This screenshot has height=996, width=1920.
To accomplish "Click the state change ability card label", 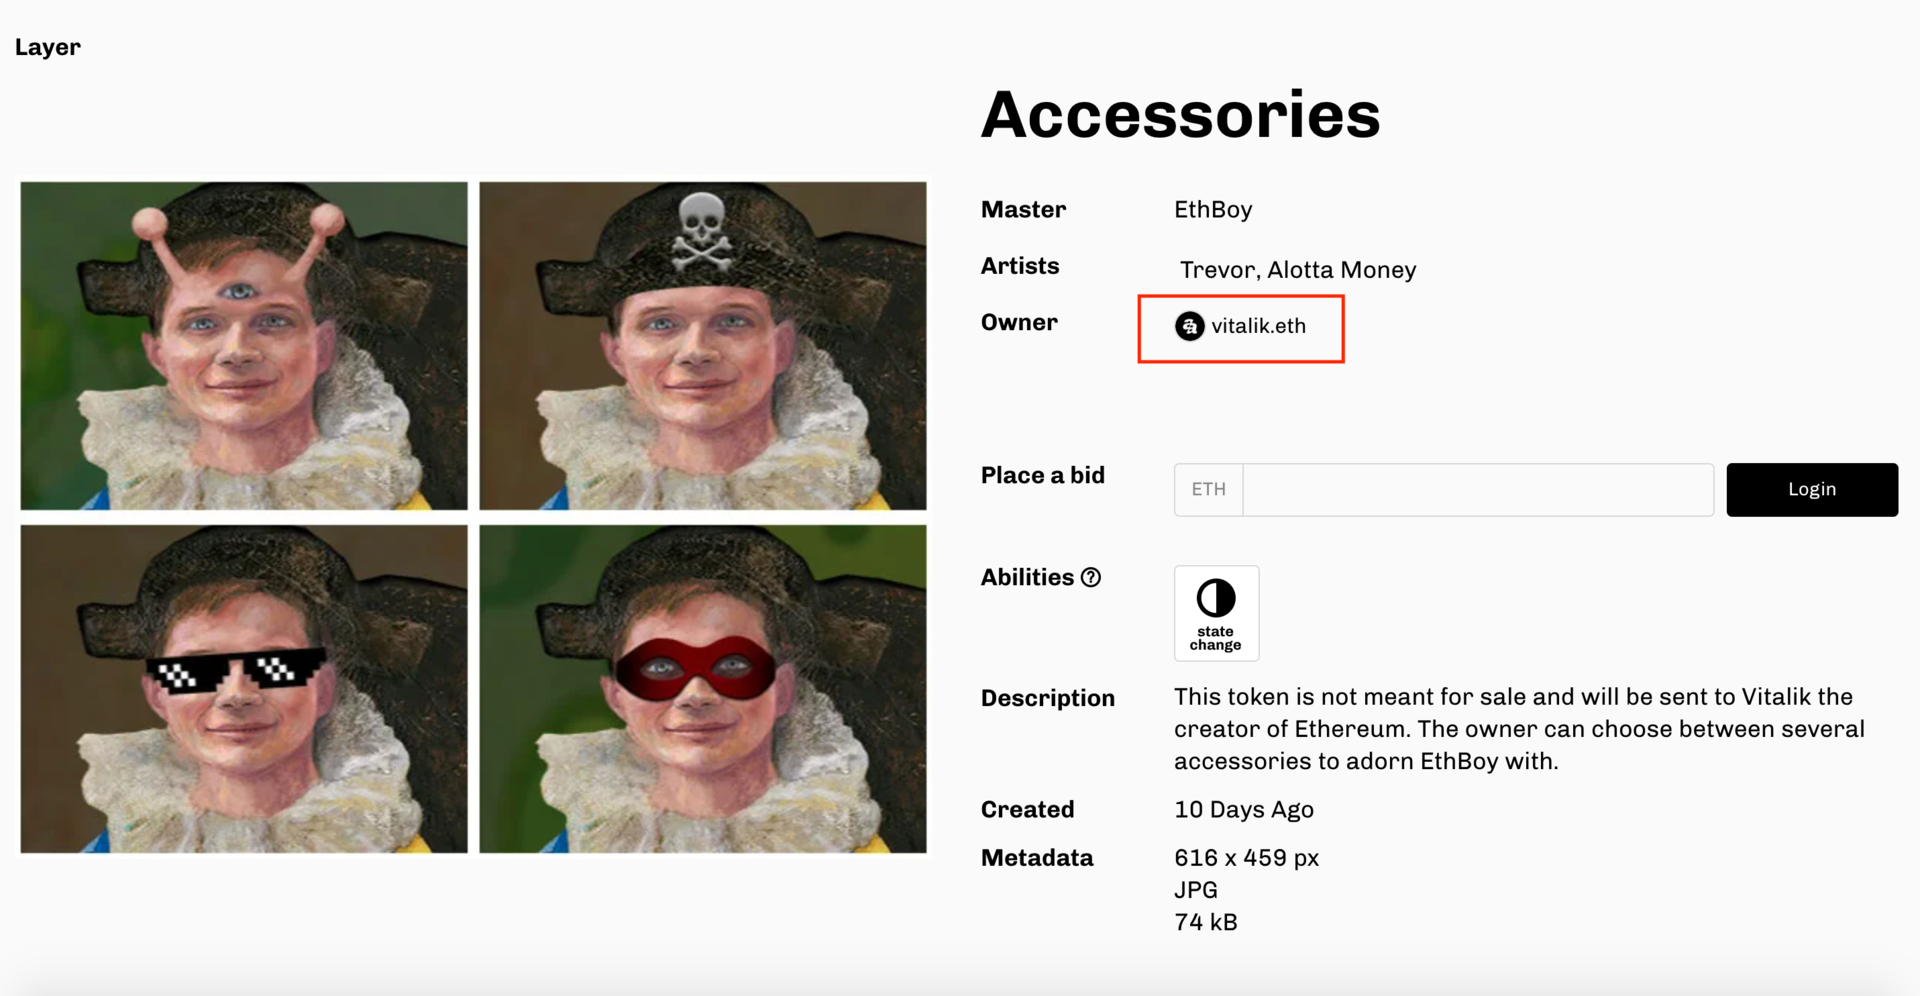I will pyautogui.click(x=1215, y=638).
